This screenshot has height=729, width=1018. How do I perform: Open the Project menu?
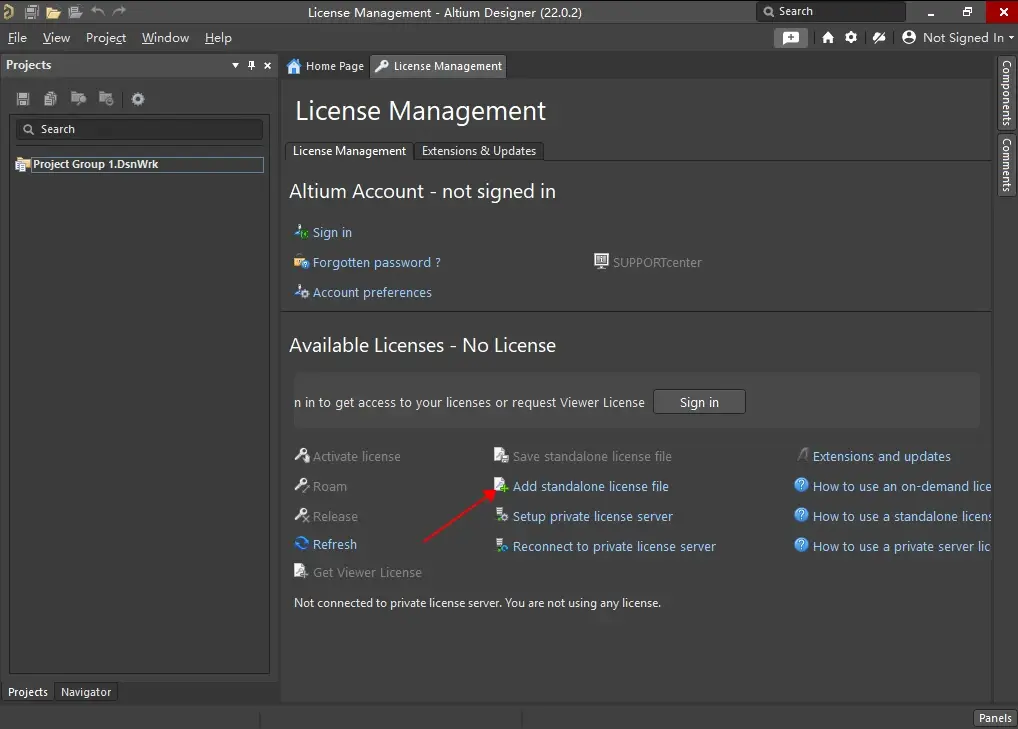pyautogui.click(x=106, y=38)
